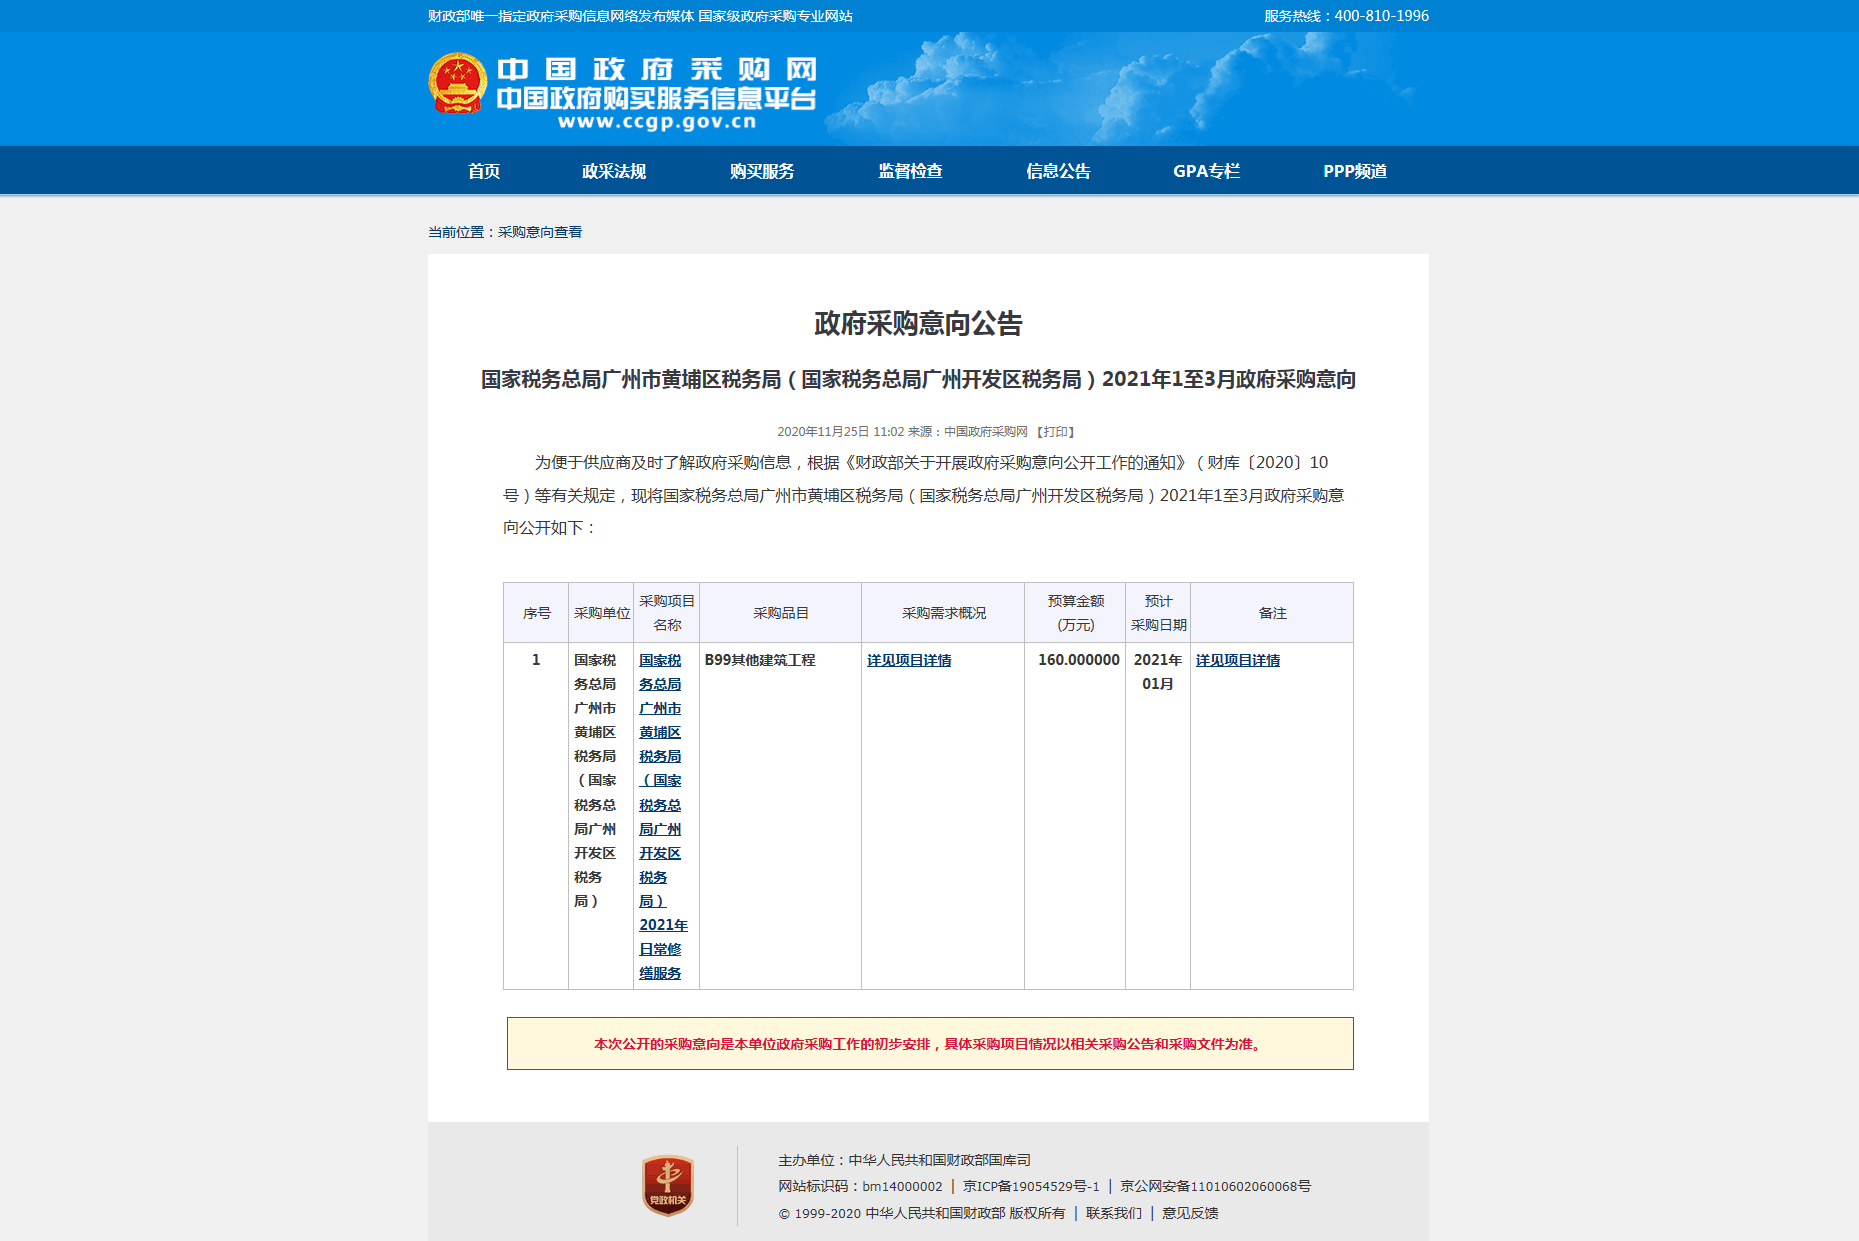Viewport: 1859px width, 1241px height.
Task: Click the 意见反馈 footer link
Action: 1190,1213
